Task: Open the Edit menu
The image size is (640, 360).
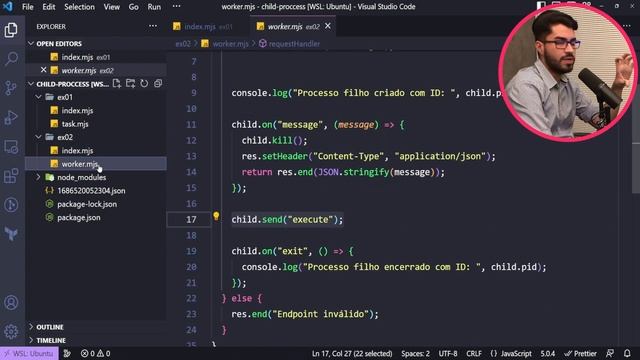Action: pyautogui.click(x=49, y=7)
